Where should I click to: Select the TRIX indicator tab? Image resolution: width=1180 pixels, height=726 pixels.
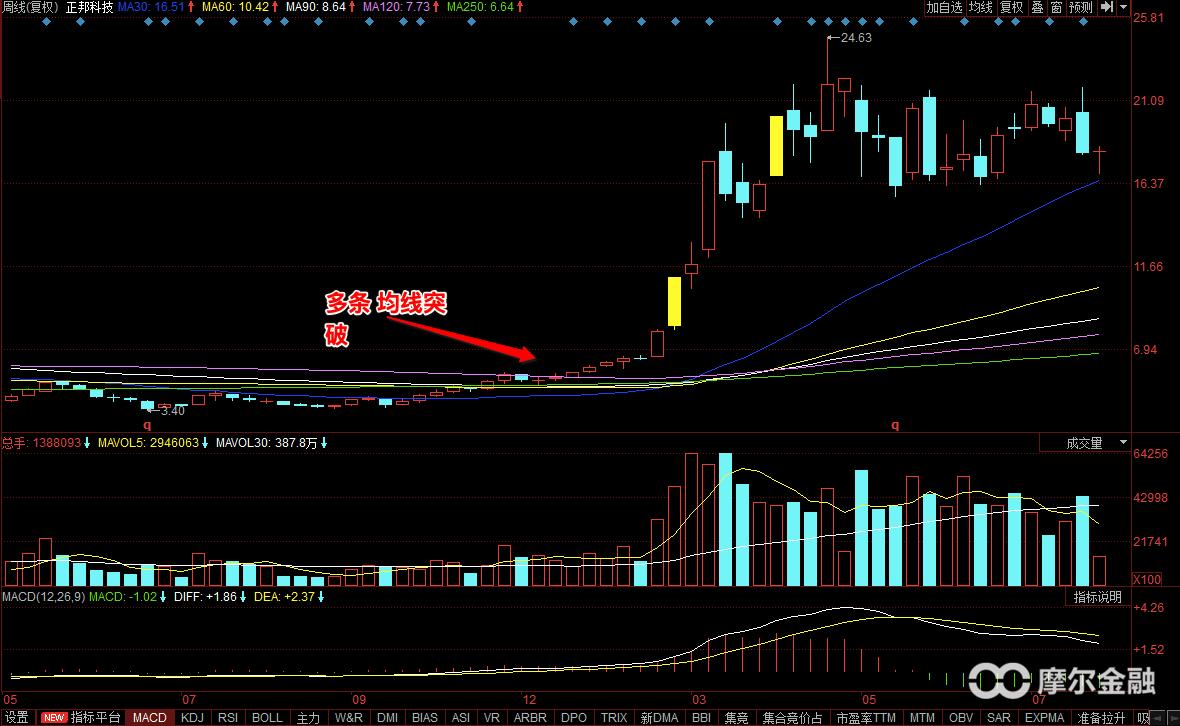click(x=614, y=718)
